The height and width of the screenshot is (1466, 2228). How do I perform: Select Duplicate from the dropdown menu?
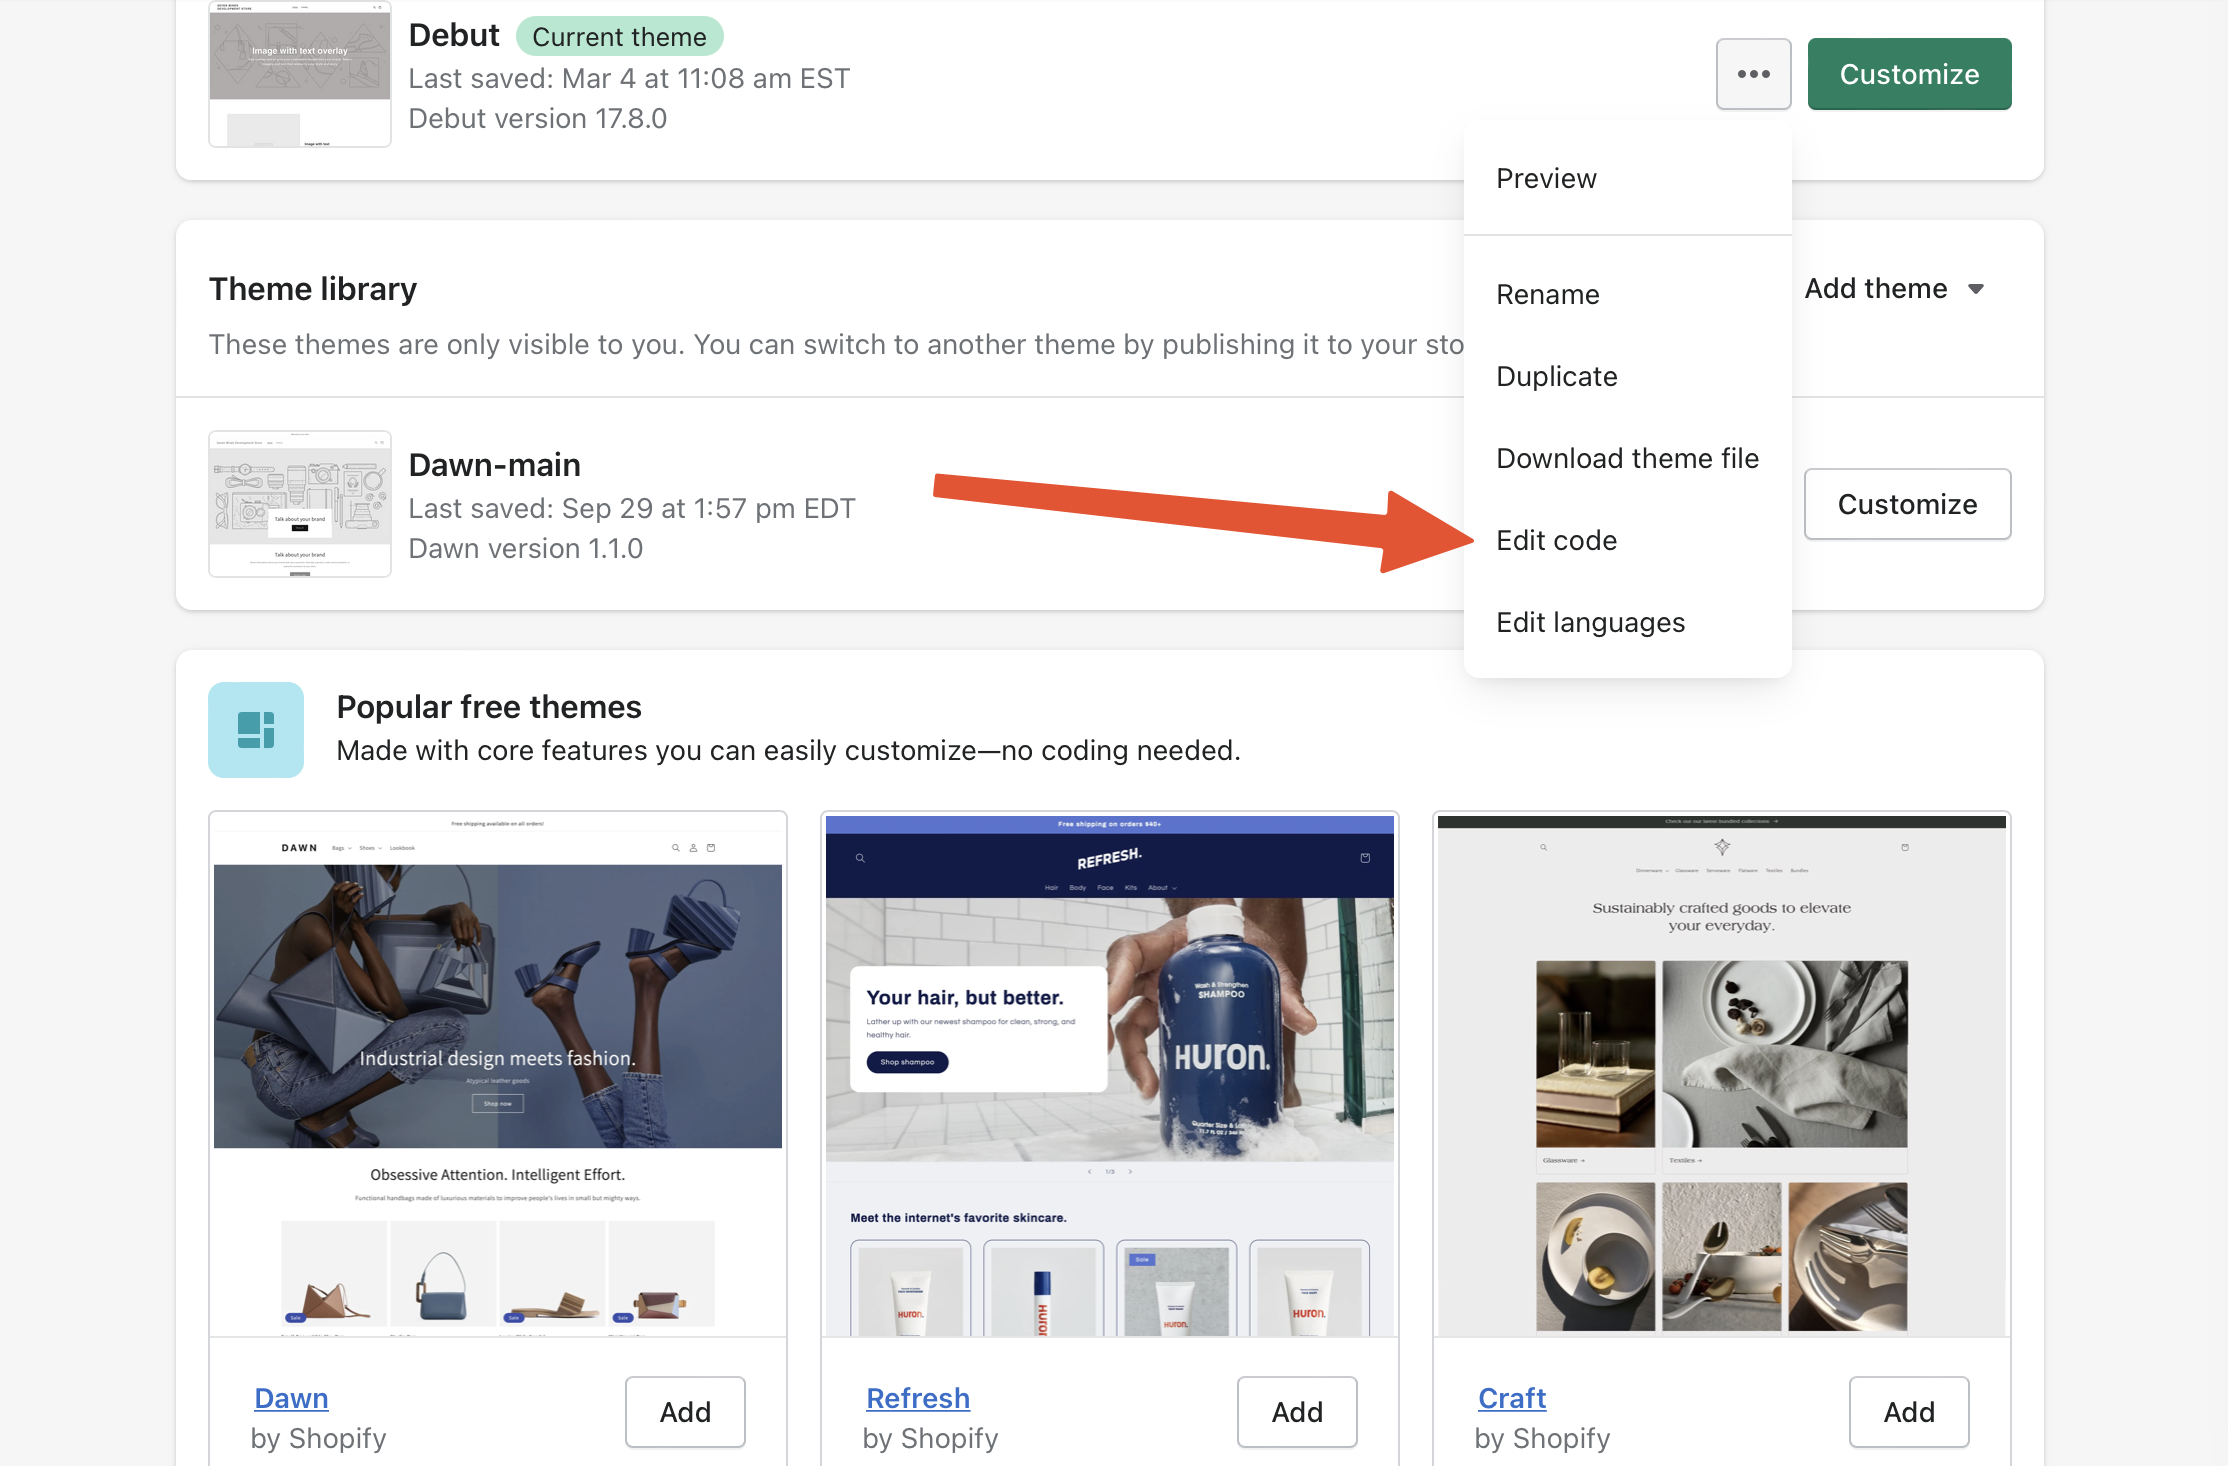coord(1556,376)
